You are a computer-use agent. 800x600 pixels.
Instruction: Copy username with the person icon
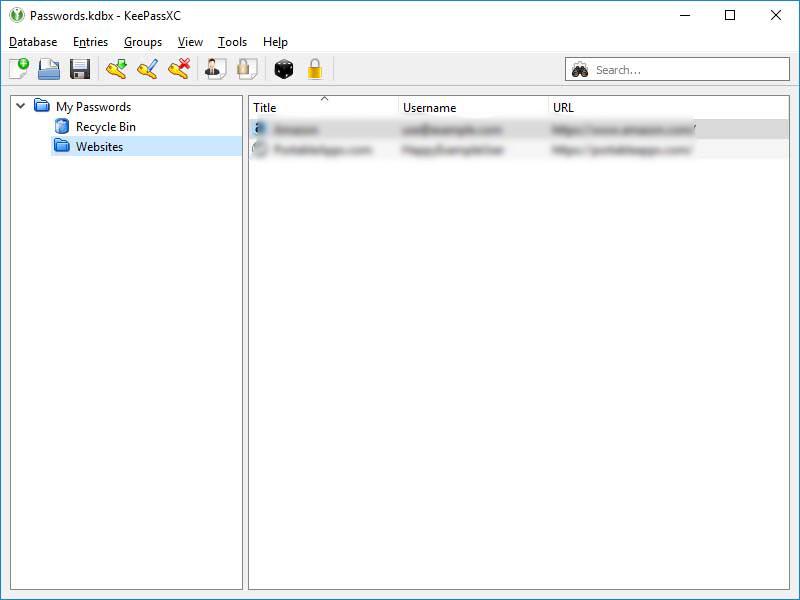[215, 69]
